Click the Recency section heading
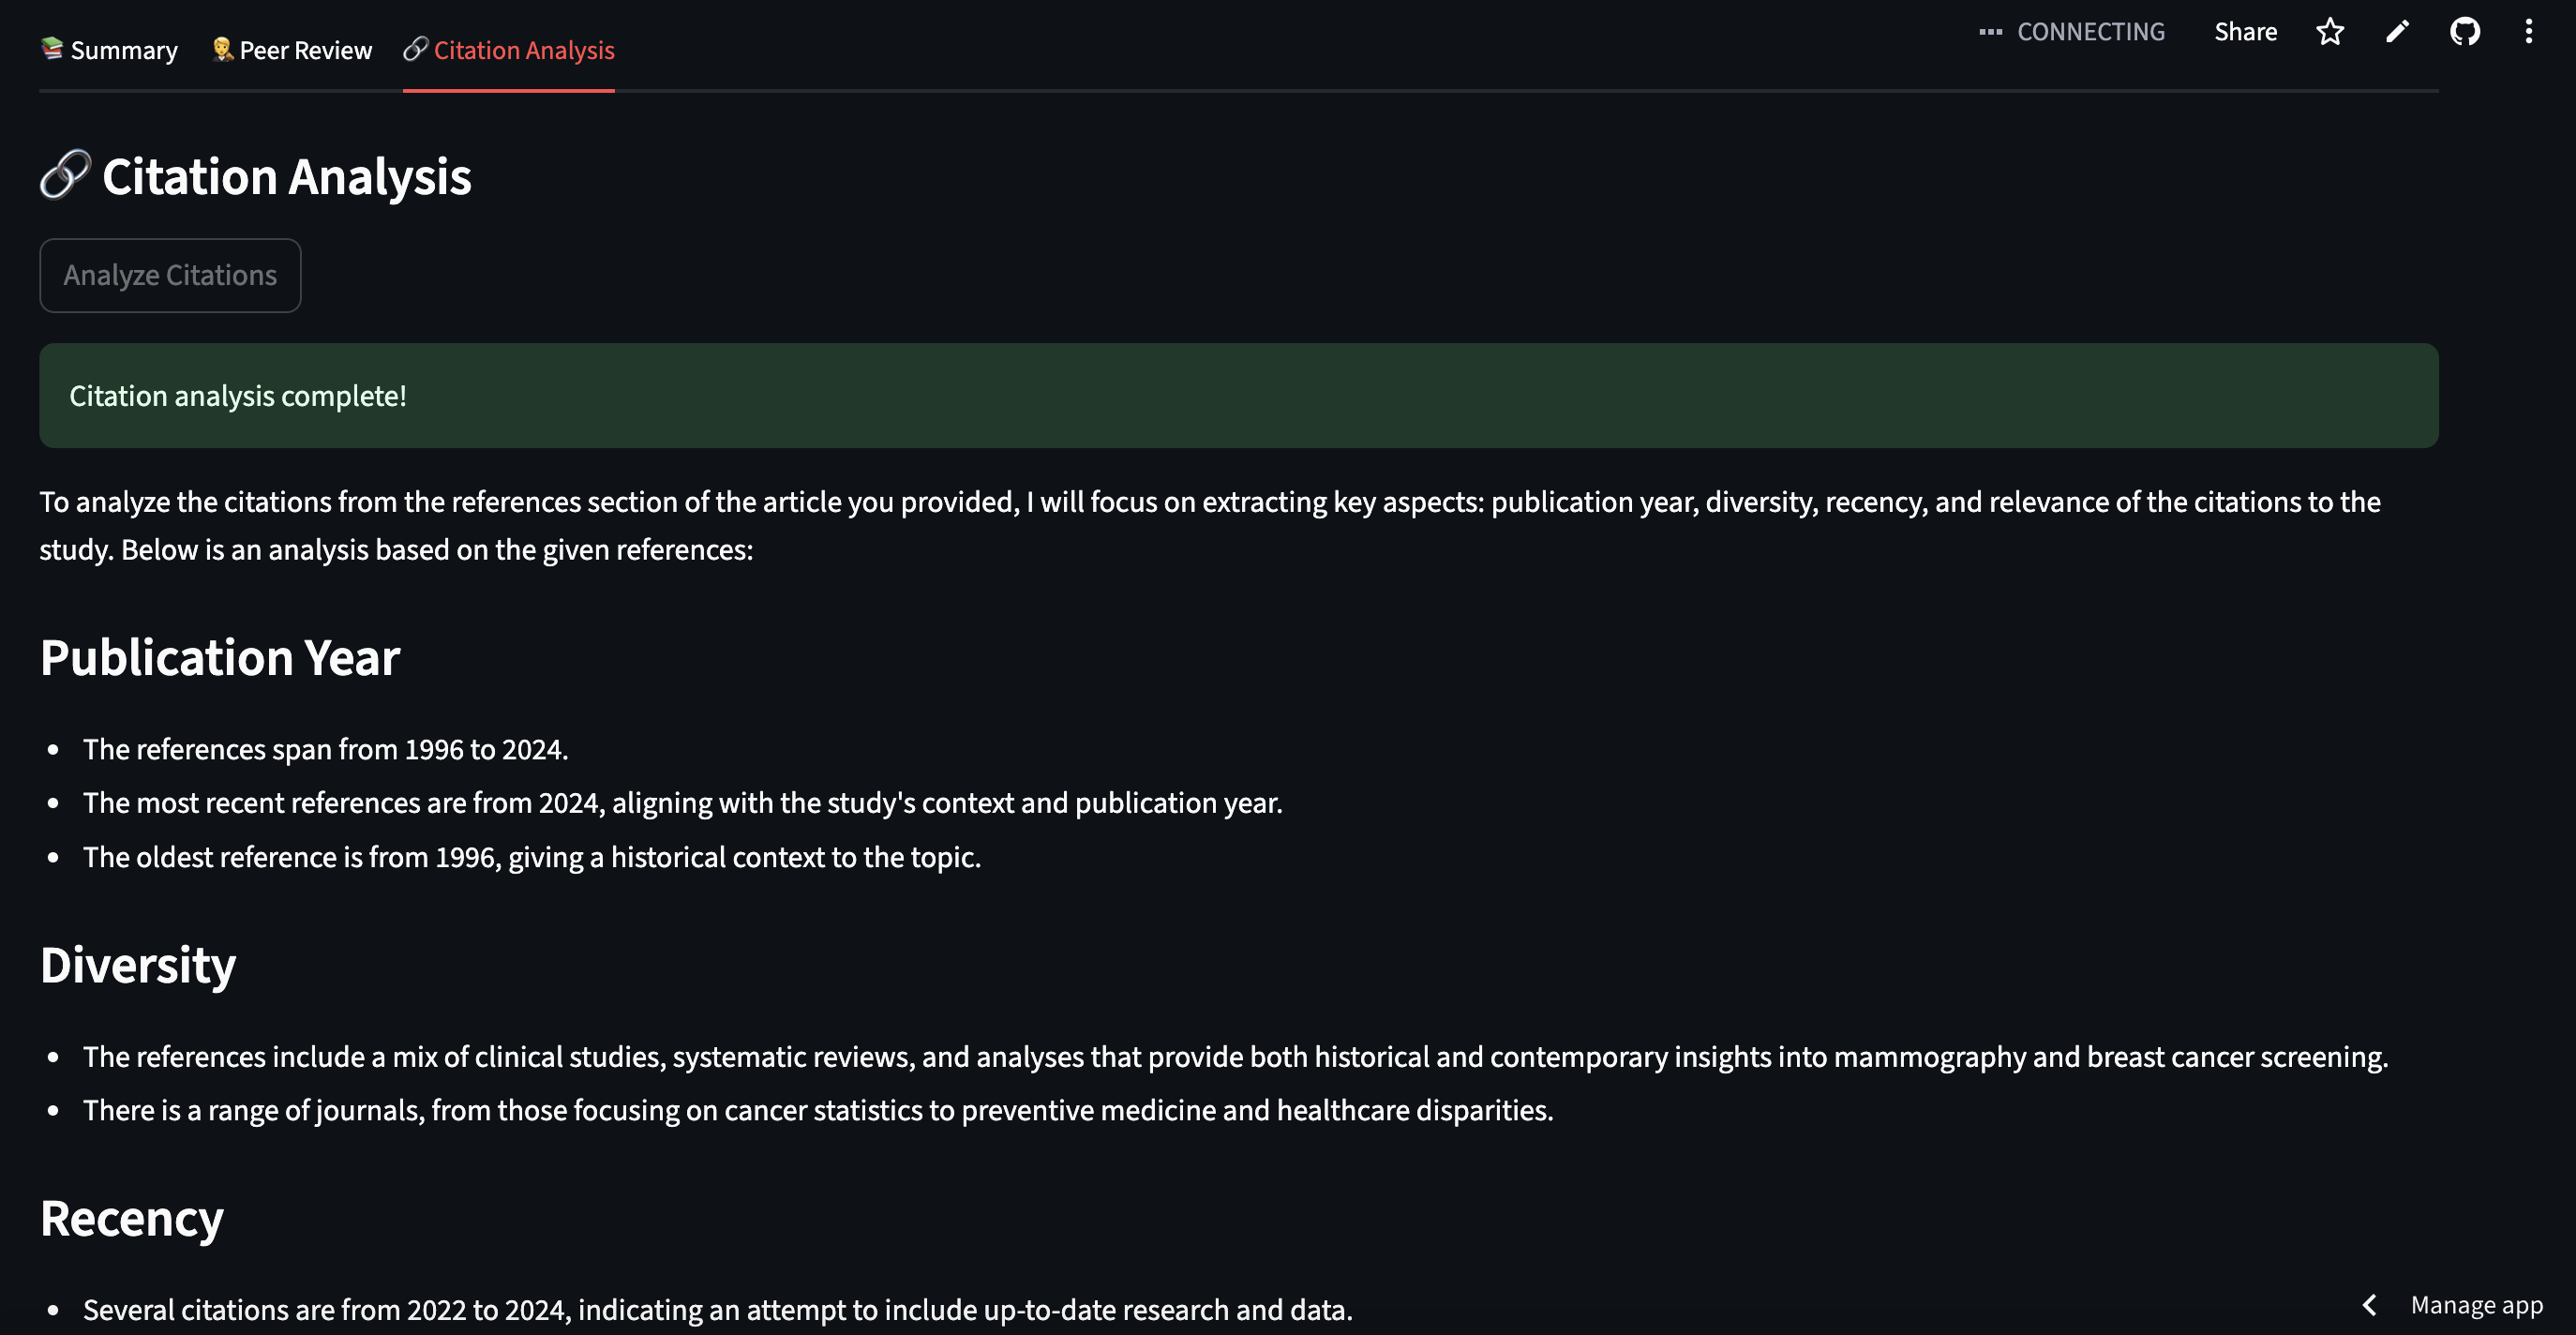 coord(132,1219)
